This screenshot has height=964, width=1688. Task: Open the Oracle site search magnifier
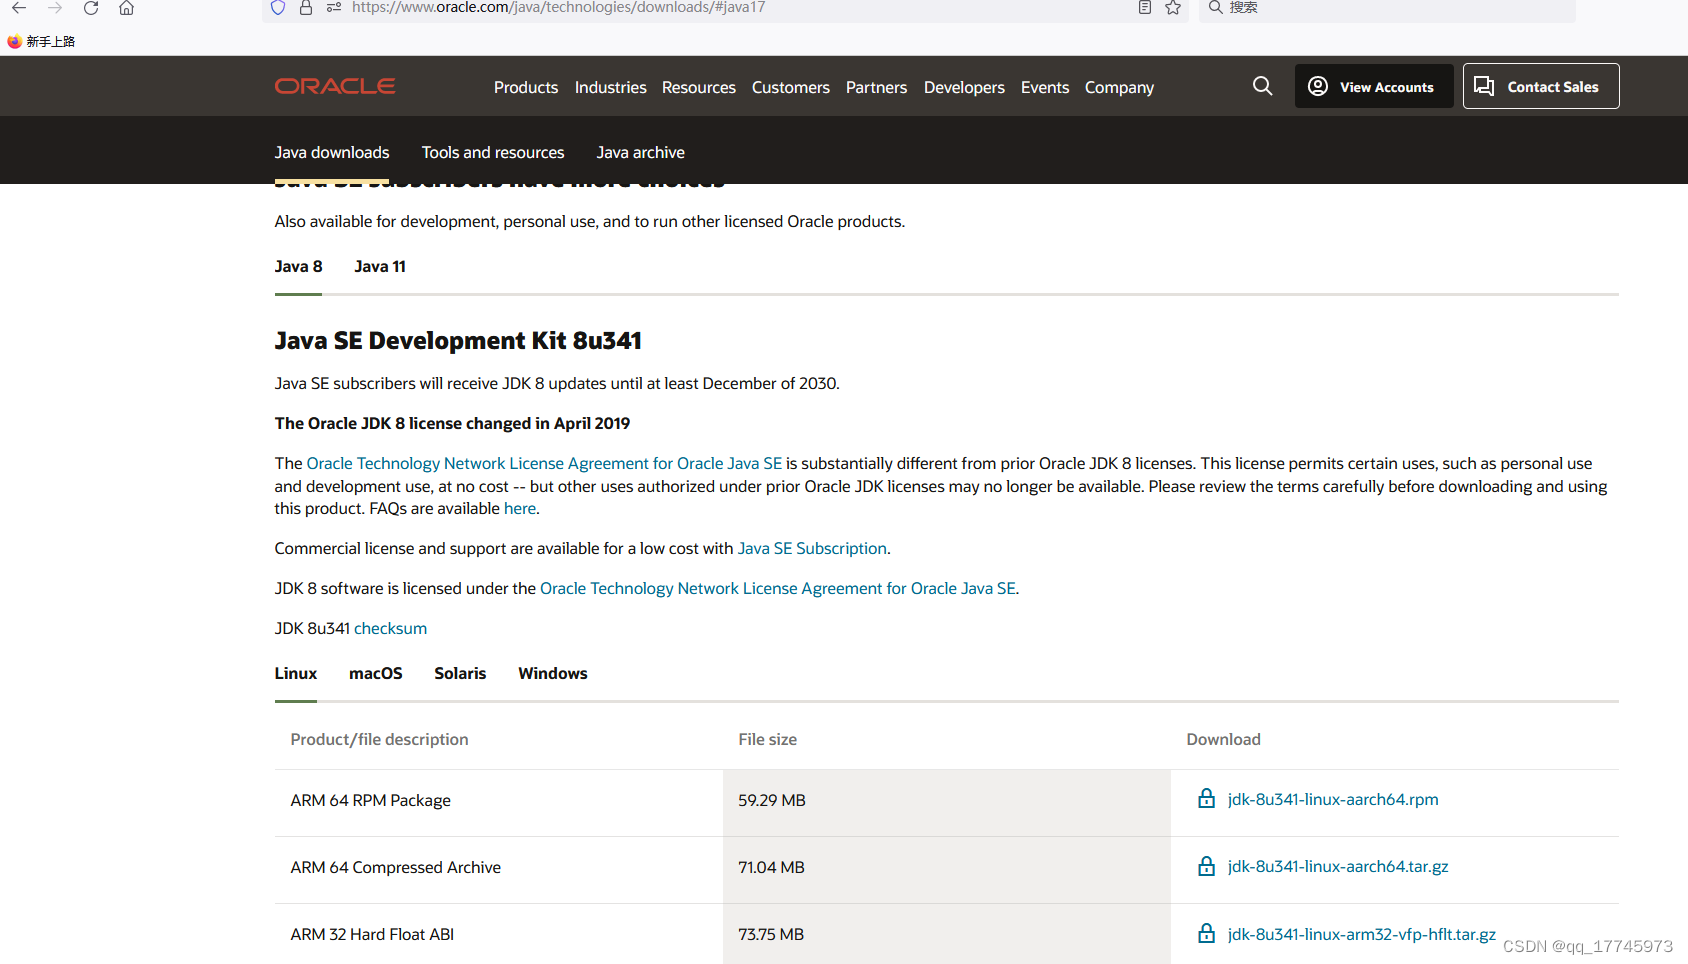1263,86
